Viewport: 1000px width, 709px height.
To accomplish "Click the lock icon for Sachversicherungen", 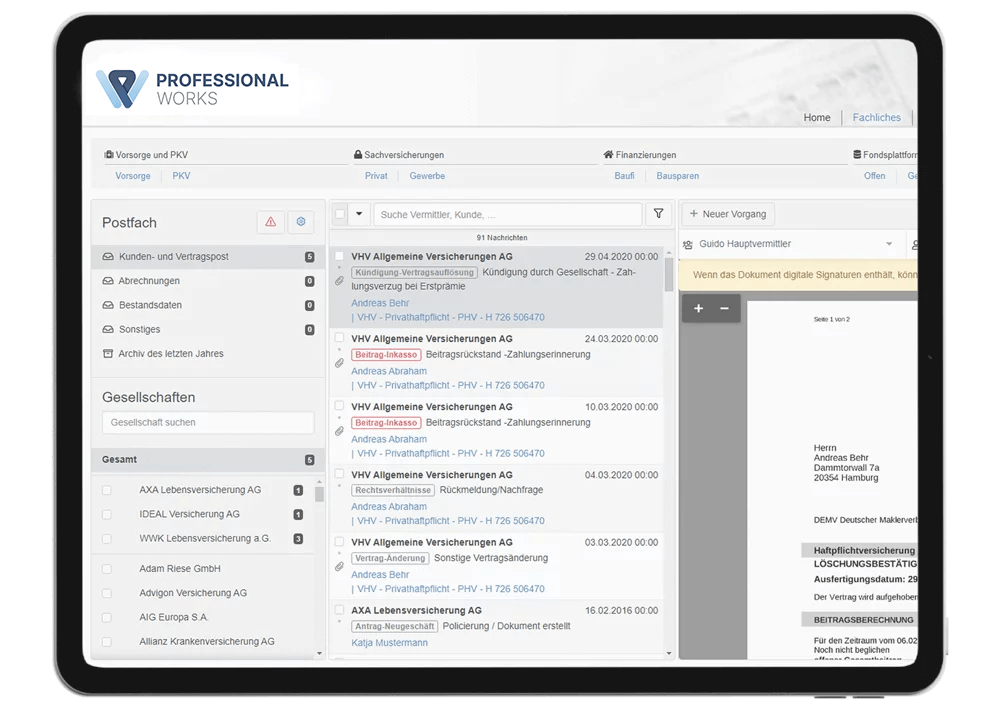I will [x=358, y=154].
